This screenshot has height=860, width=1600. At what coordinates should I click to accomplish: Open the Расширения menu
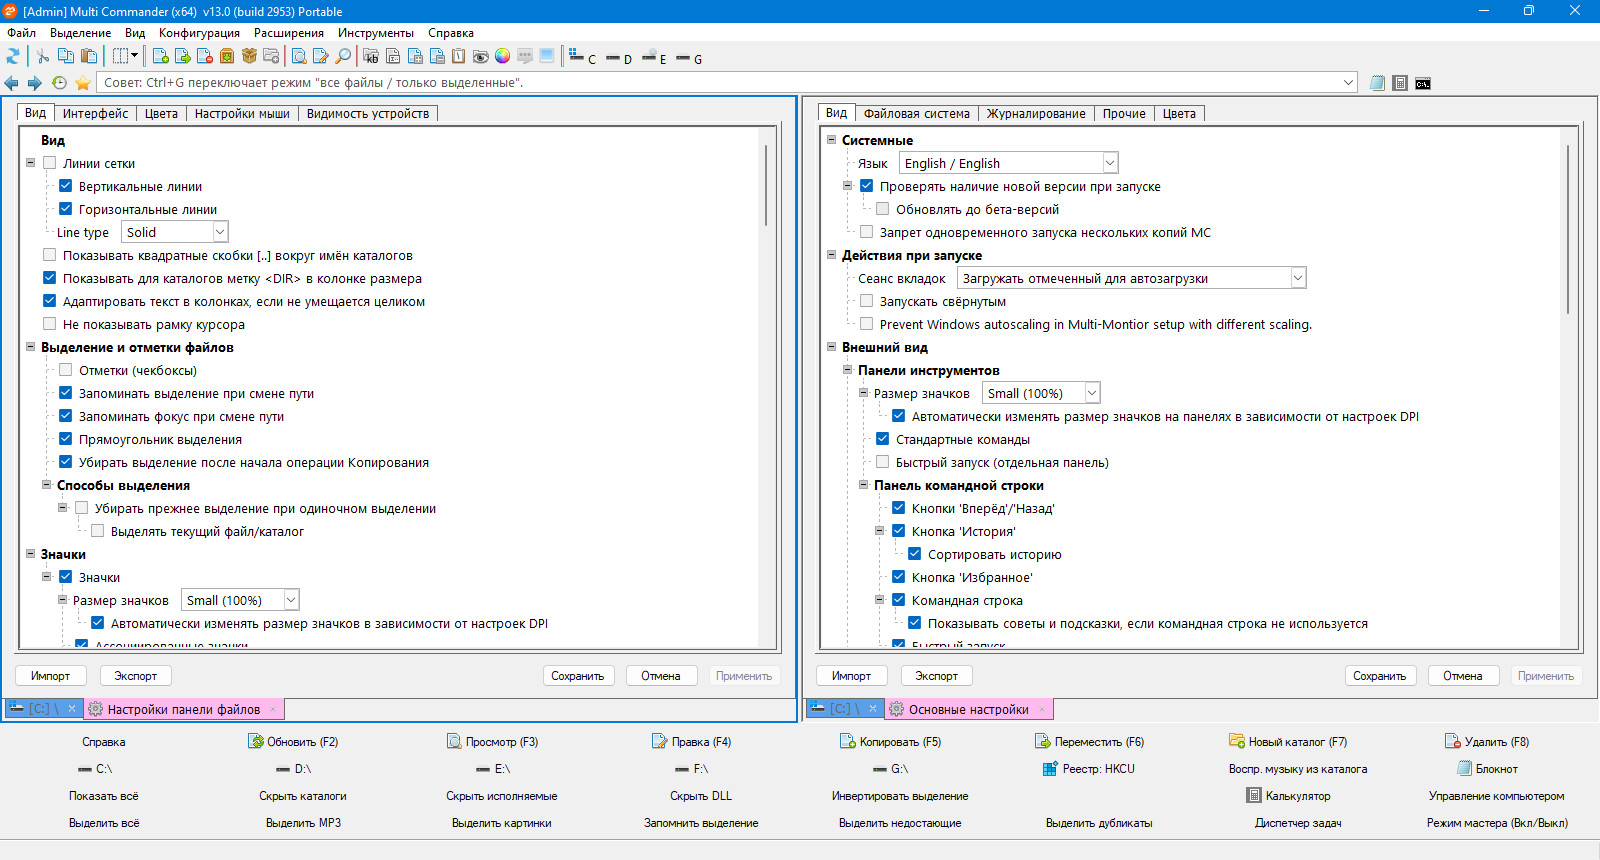[289, 33]
